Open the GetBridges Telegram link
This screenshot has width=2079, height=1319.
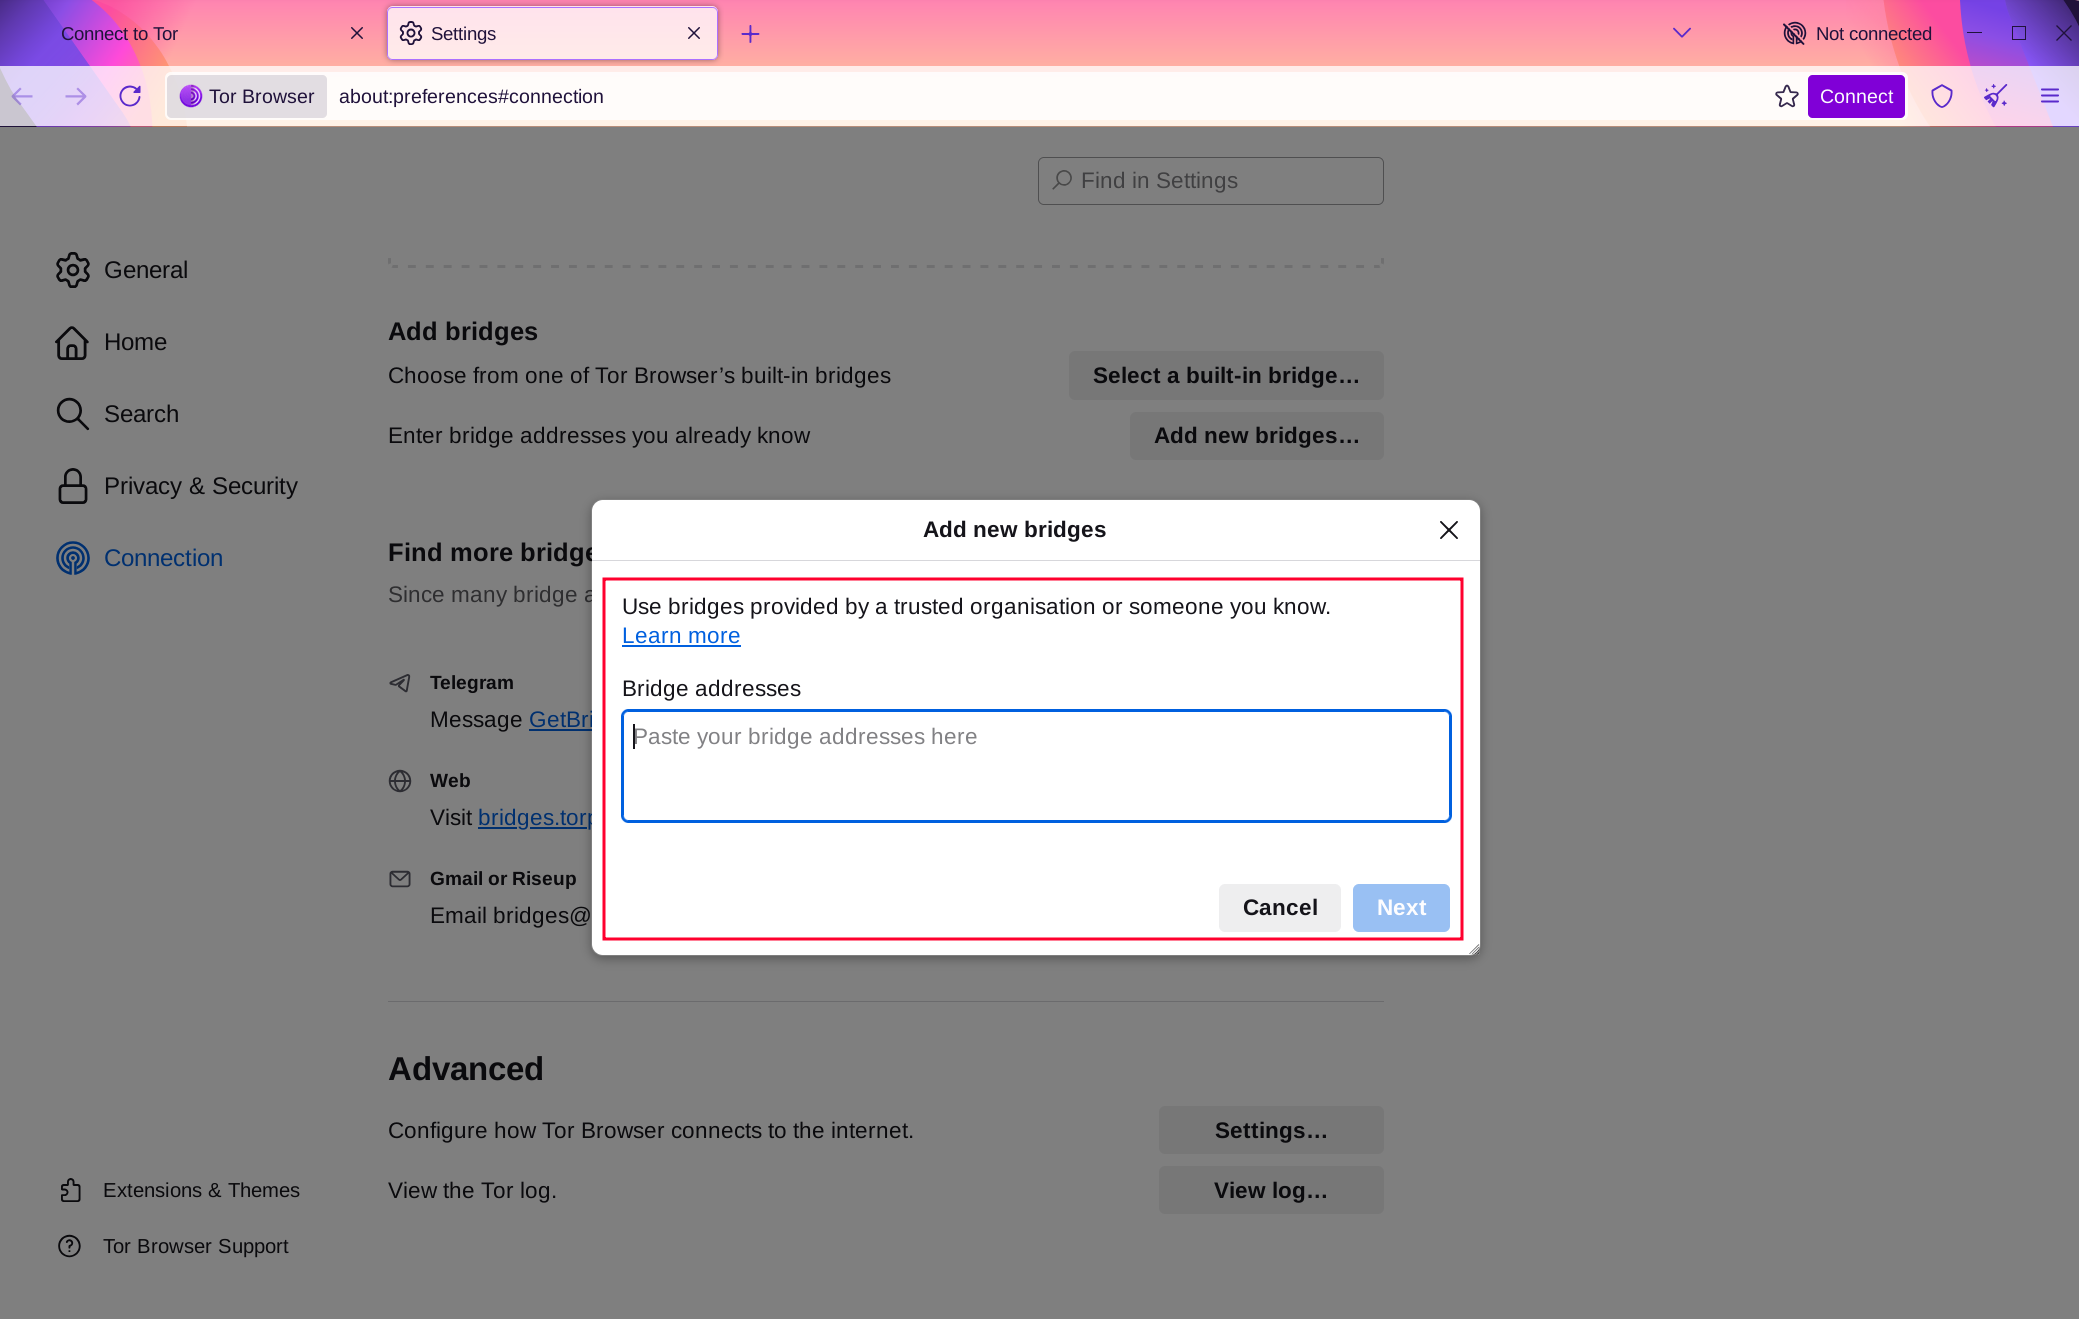click(x=560, y=720)
